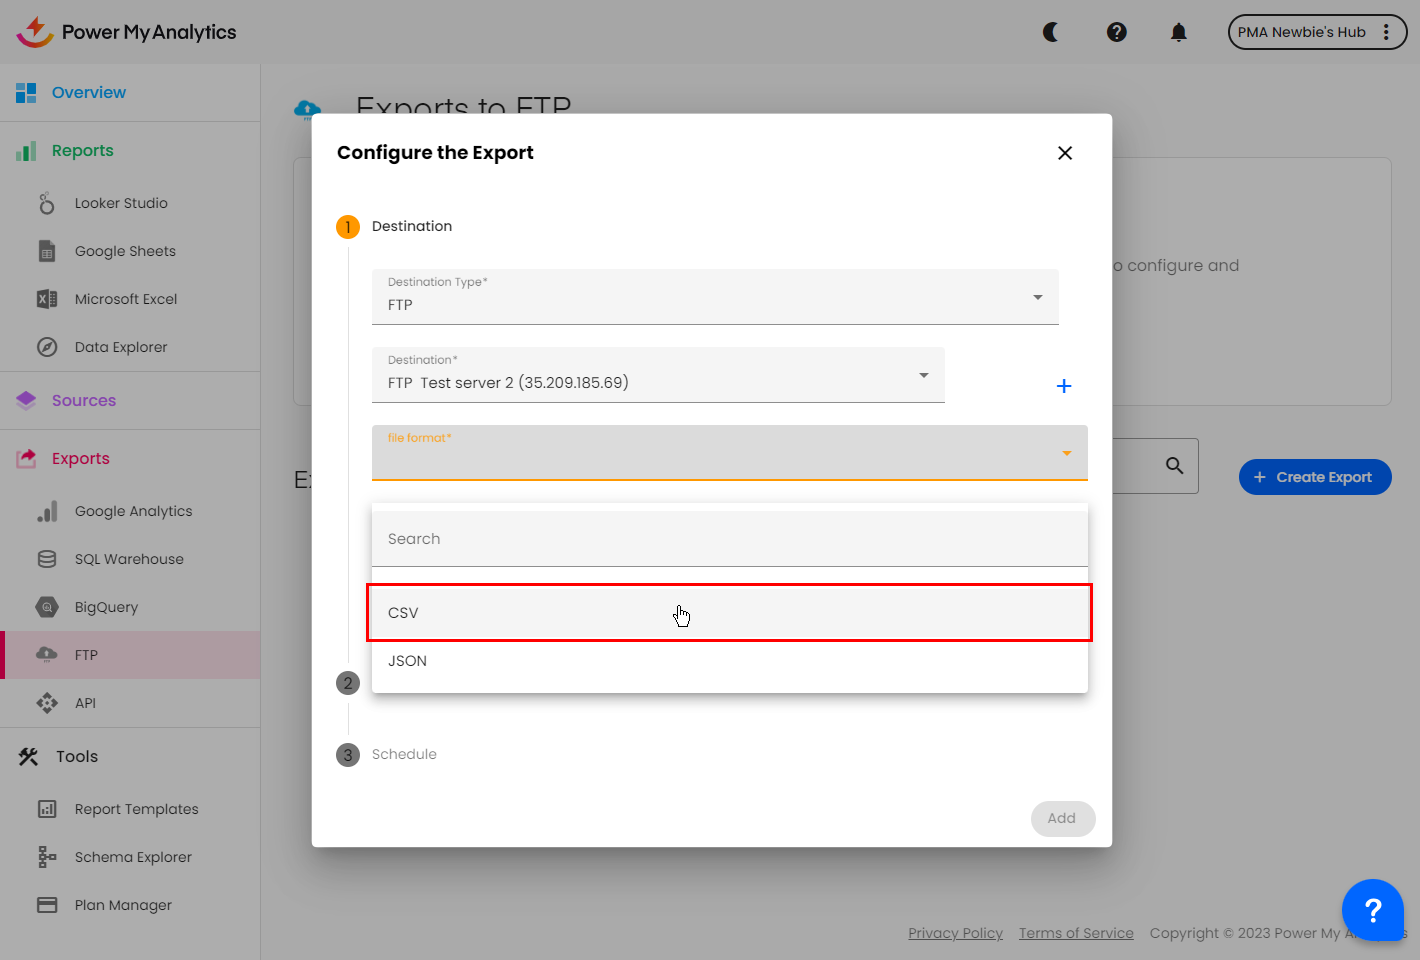Click the search magnifier icon
The image size is (1420, 960).
pos(1175,466)
